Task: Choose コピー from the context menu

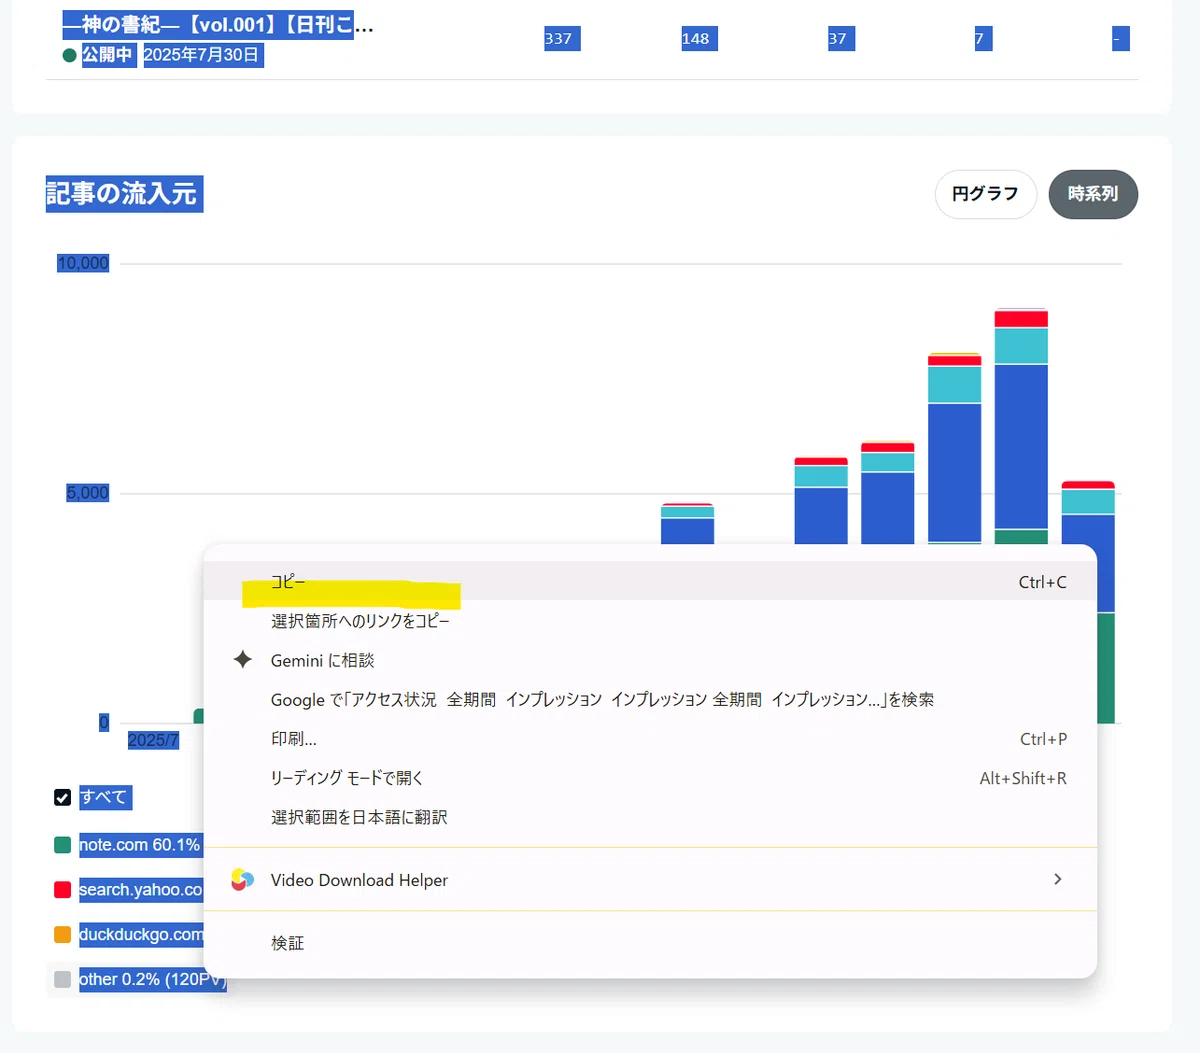Action: pos(650,582)
